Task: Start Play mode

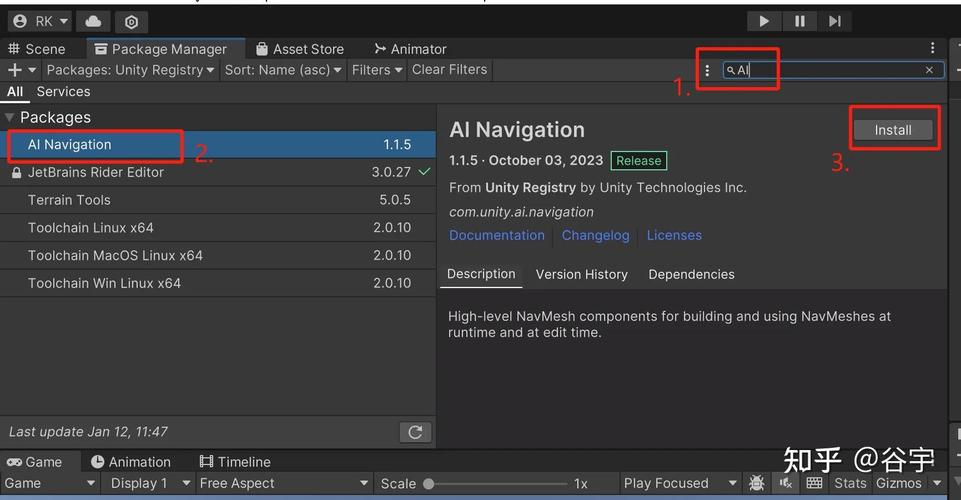Action: (x=764, y=21)
